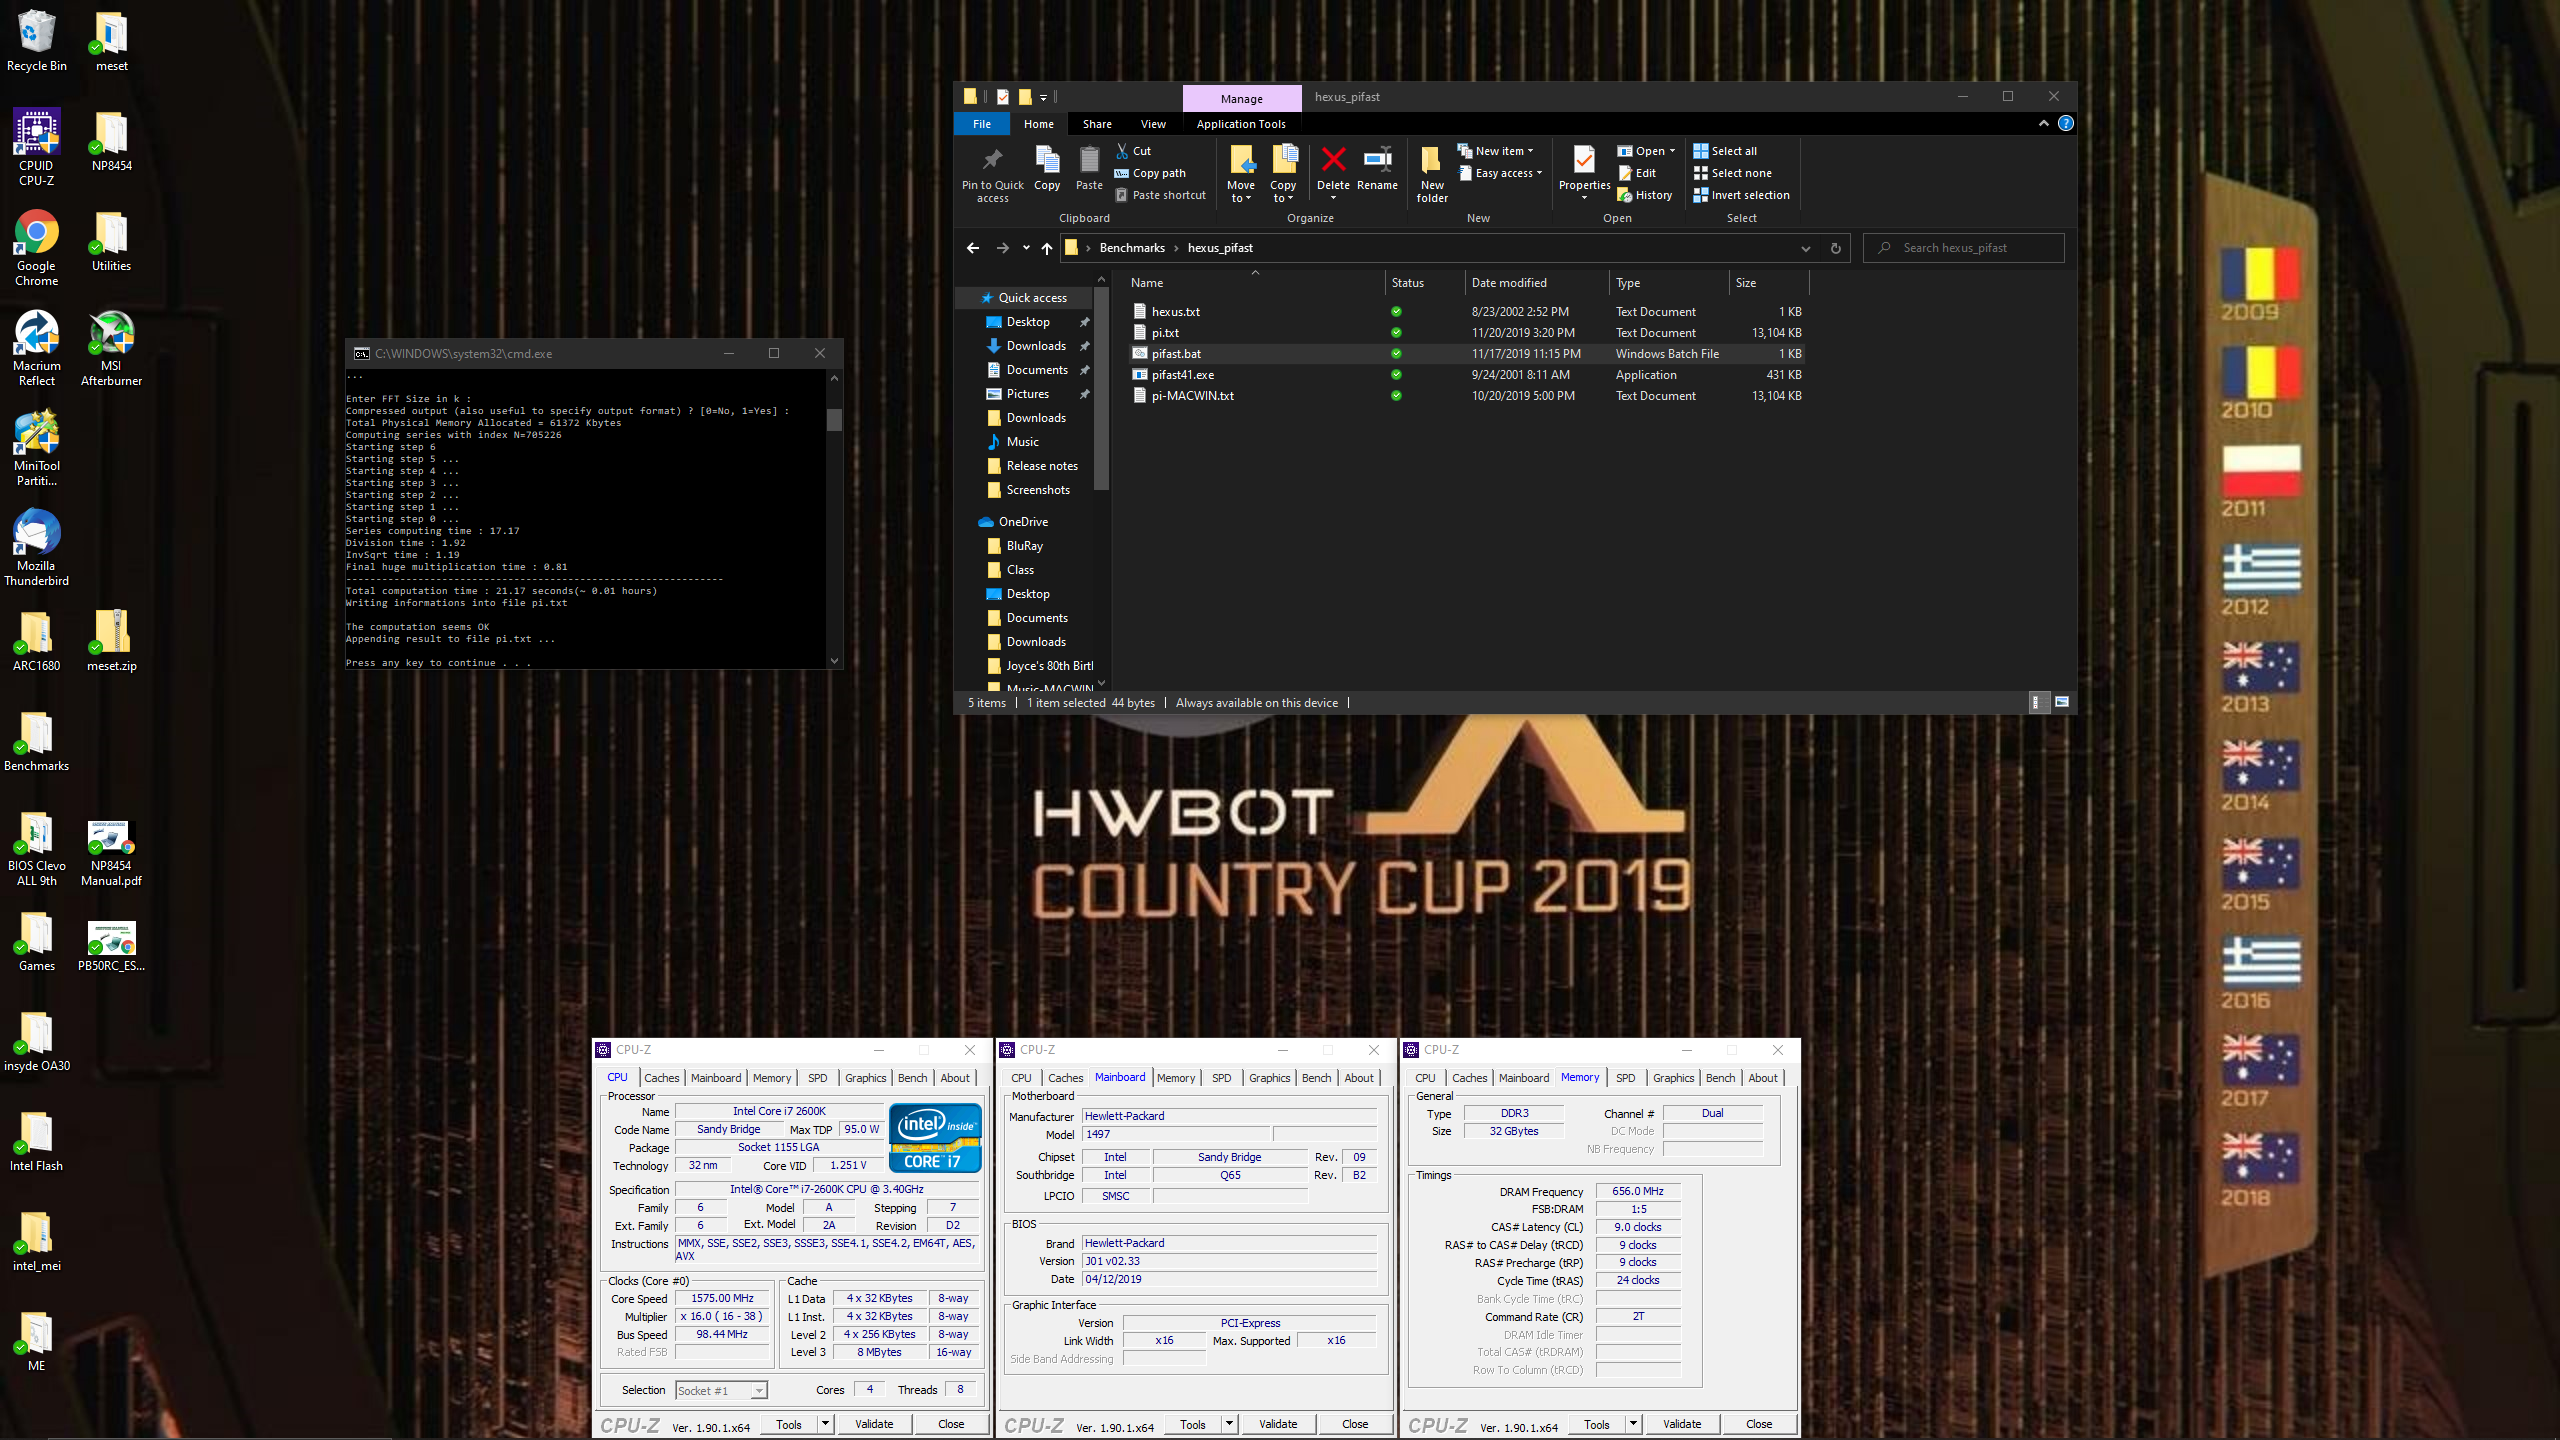The height and width of the screenshot is (1440, 2560).
Task: Open the SPD tab in the Memory CPU-Z window
Action: 1625,1077
